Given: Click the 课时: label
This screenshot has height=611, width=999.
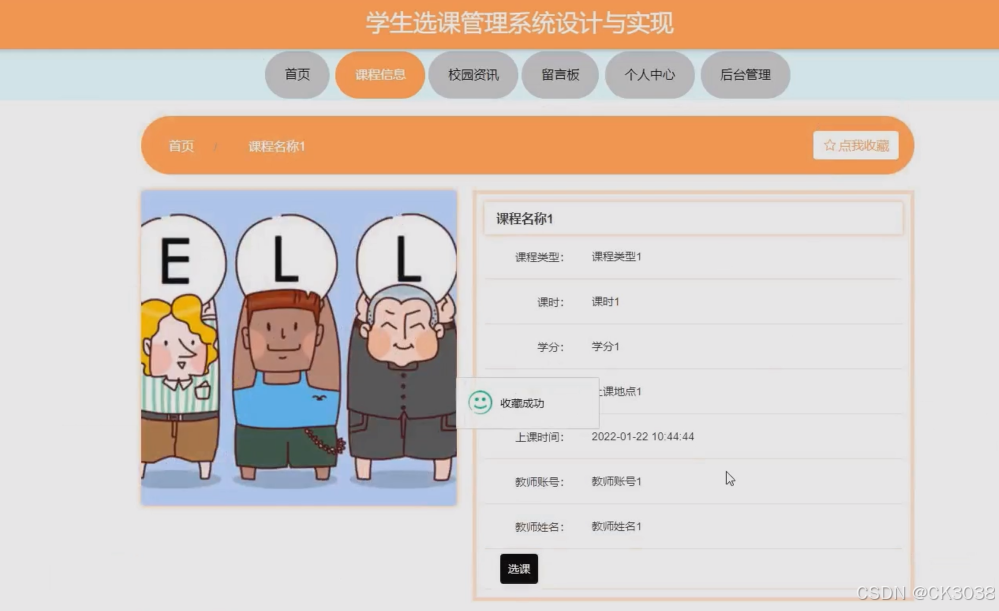Looking at the screenshot, I should (550, 302).
